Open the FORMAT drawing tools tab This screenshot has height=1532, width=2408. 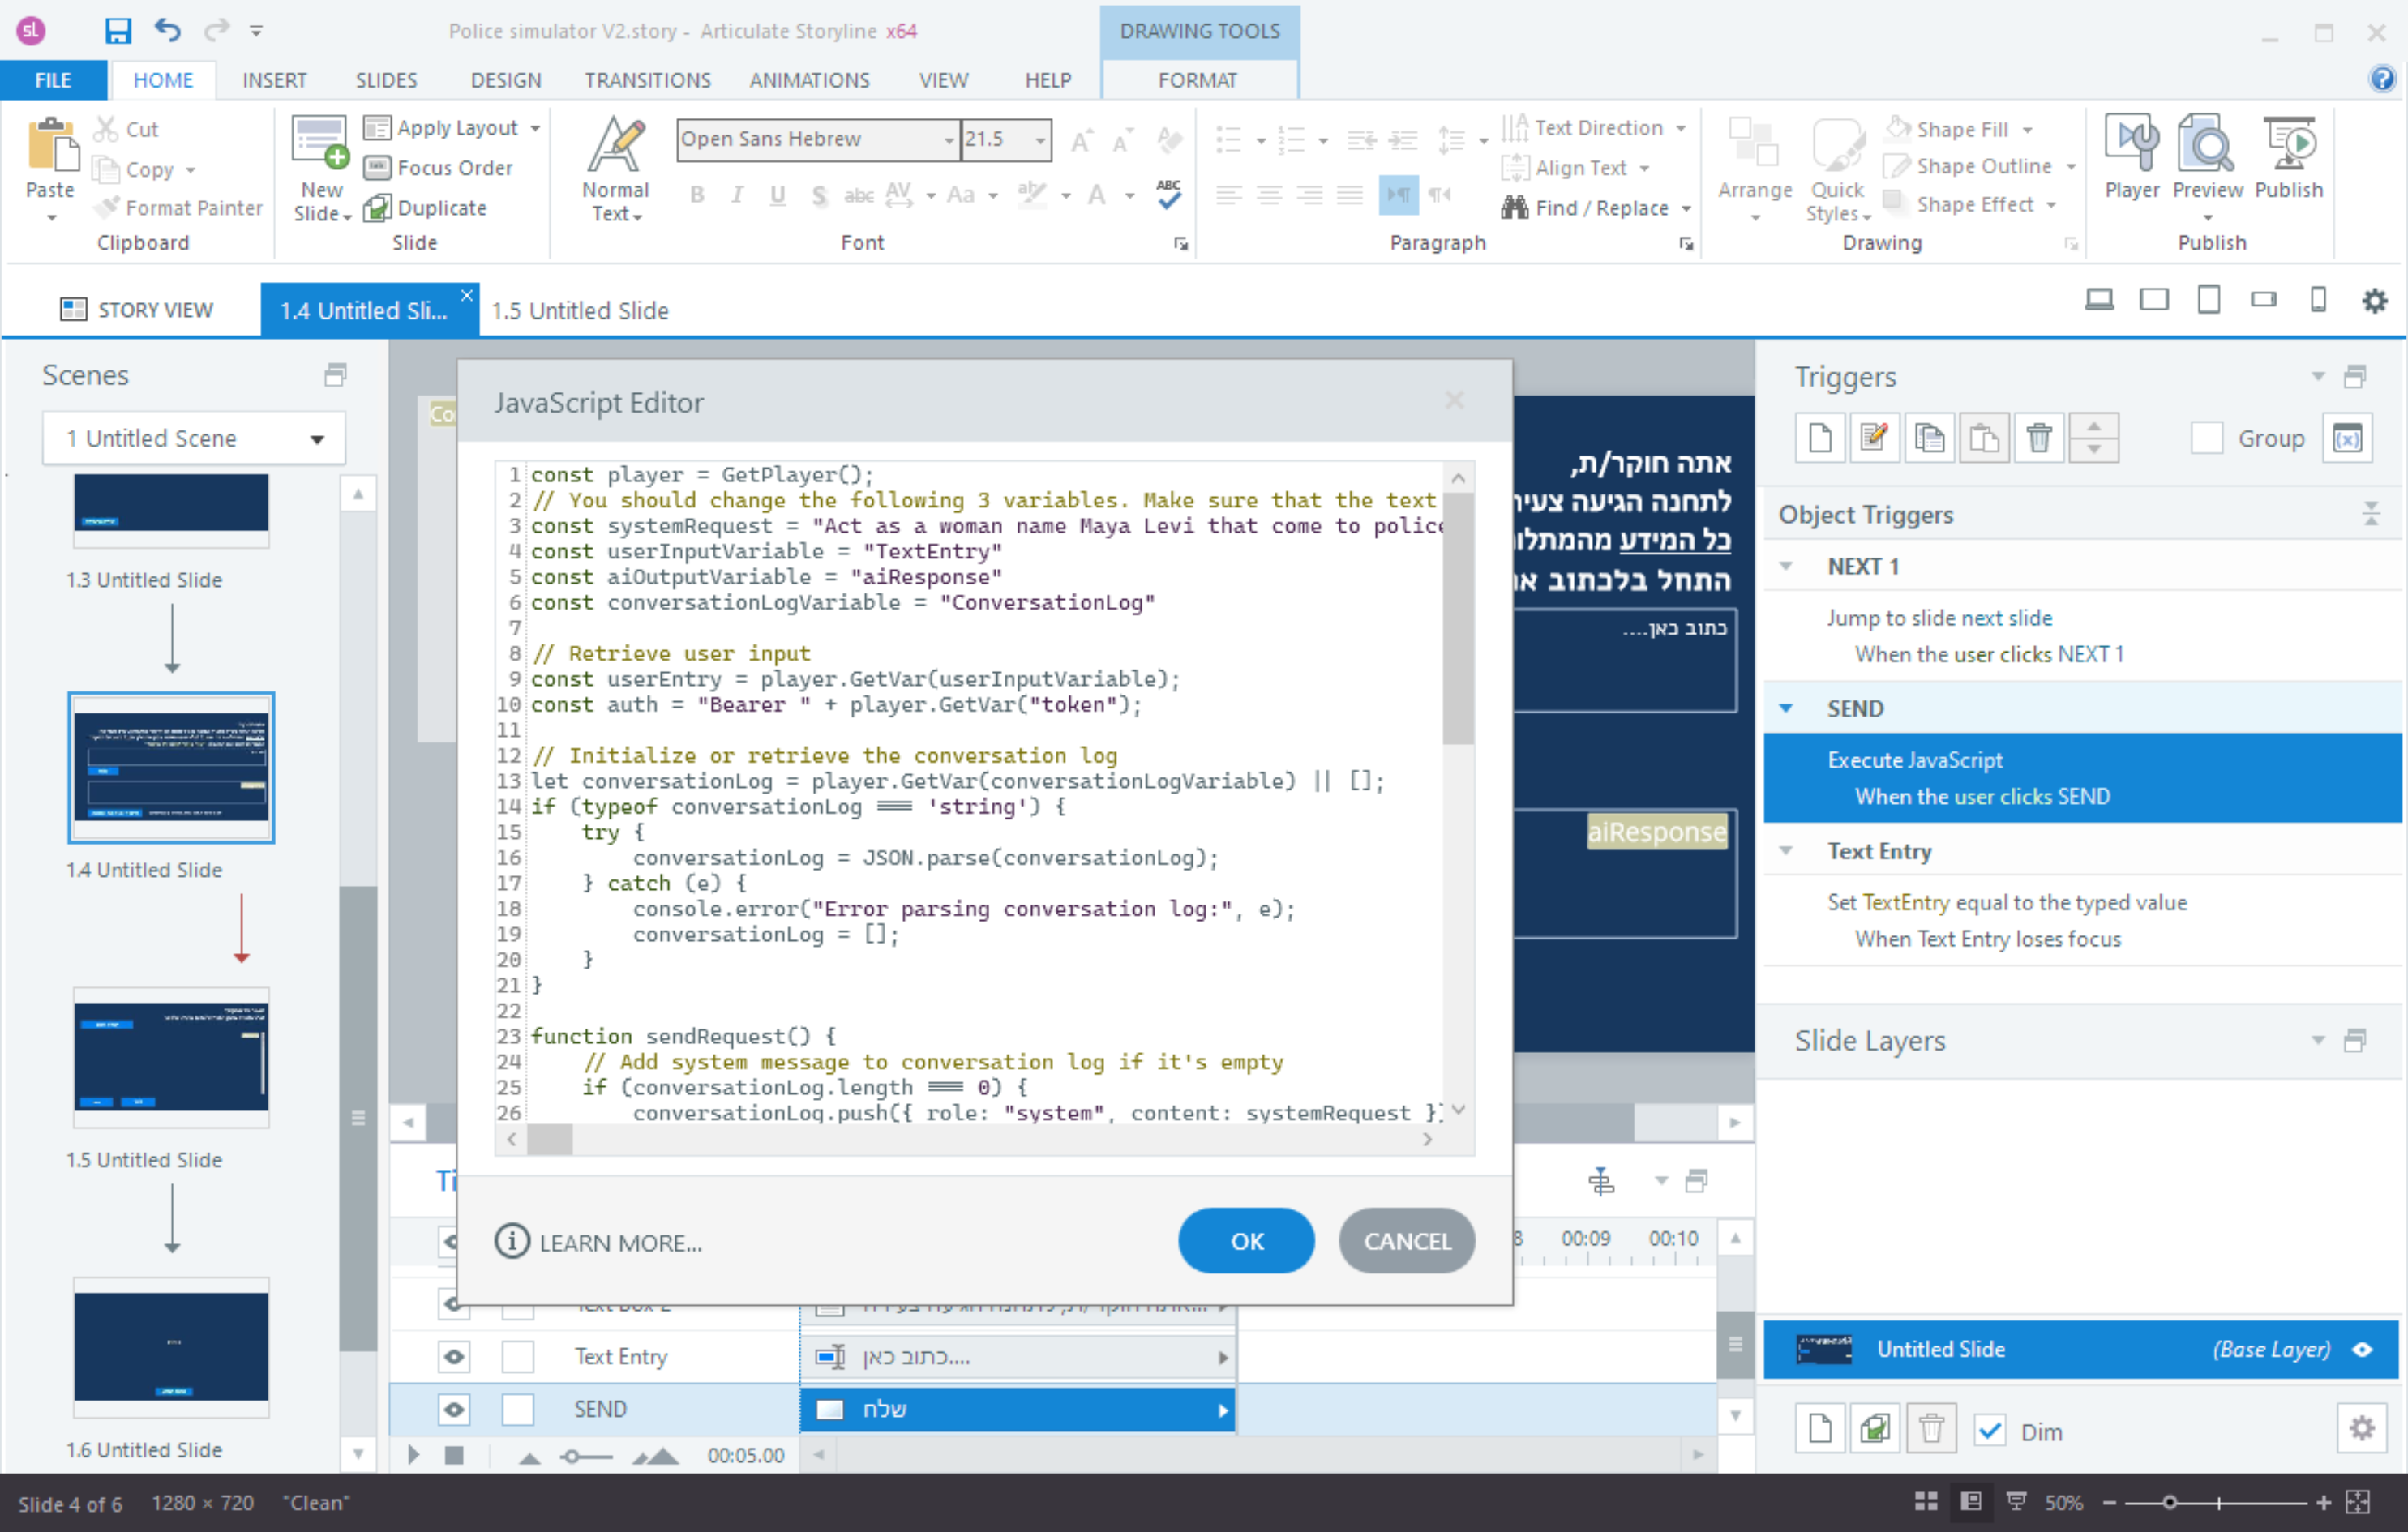coord(1197,80)
